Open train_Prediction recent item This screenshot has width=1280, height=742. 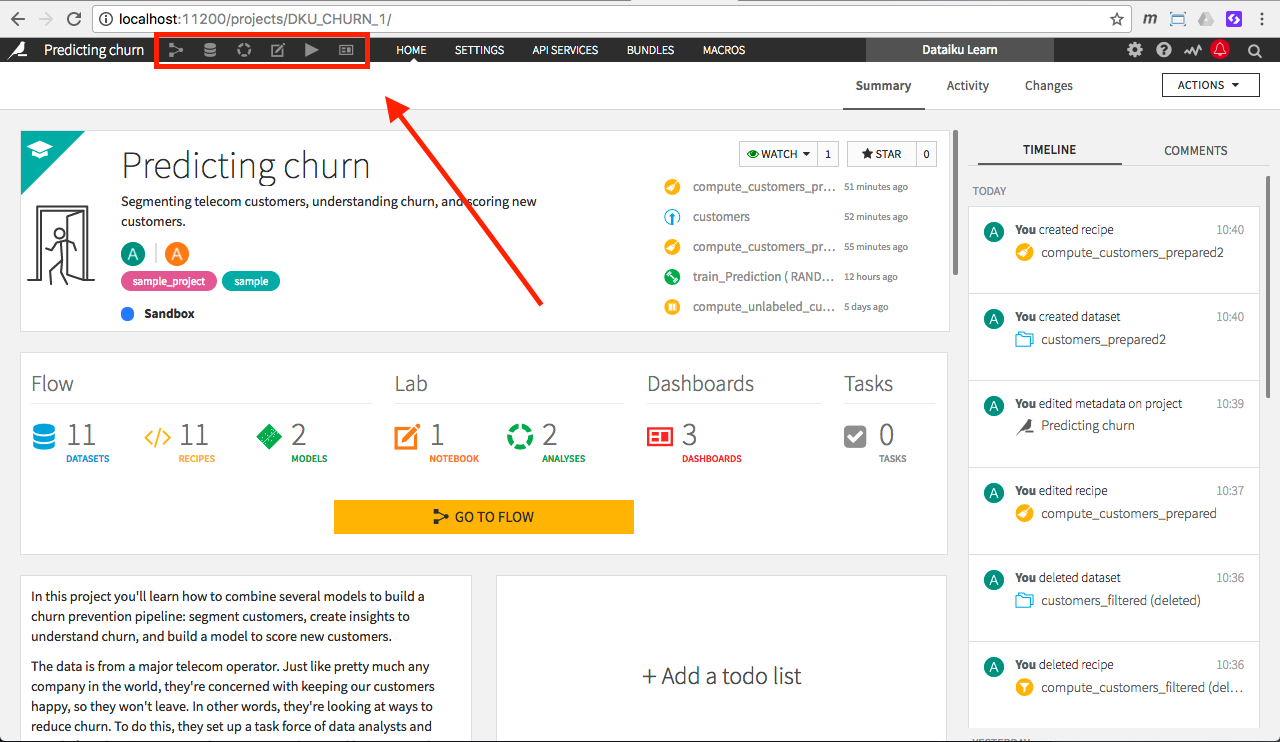764,277
